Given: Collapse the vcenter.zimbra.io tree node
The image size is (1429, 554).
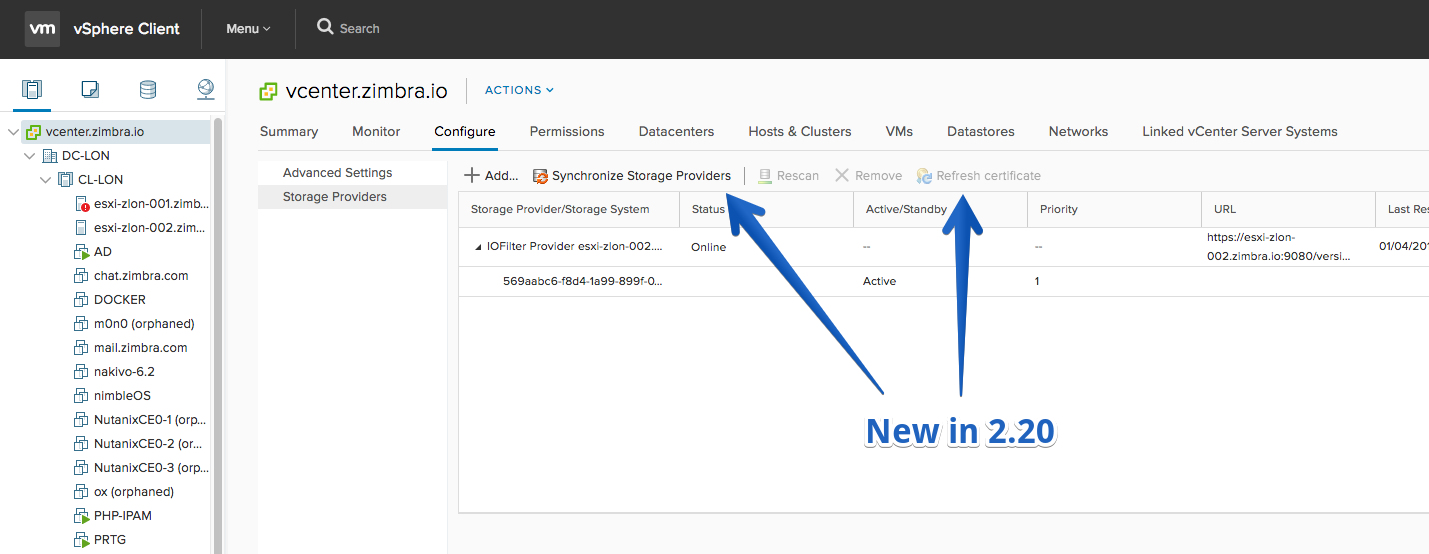Looking at the screenshot, I should pos(13,132).
